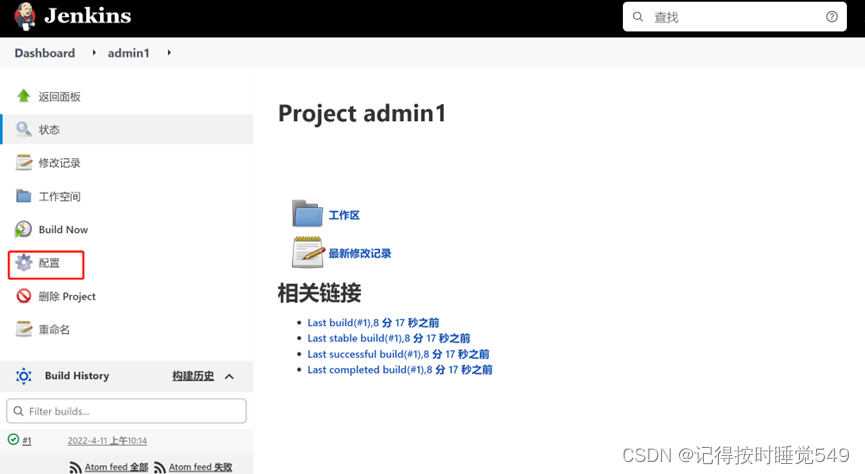Open 配置 in the sidebar
The height and width of the screenshot is (474, 865).
click(x=49, y=263)
